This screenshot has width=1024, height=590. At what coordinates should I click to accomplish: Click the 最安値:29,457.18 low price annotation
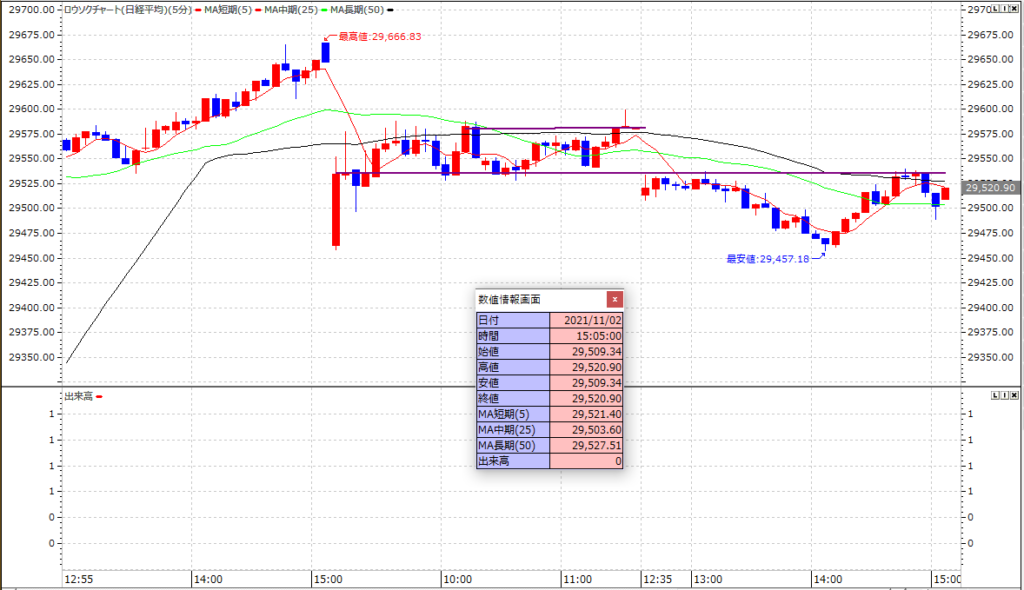click(x=768, y=259)
